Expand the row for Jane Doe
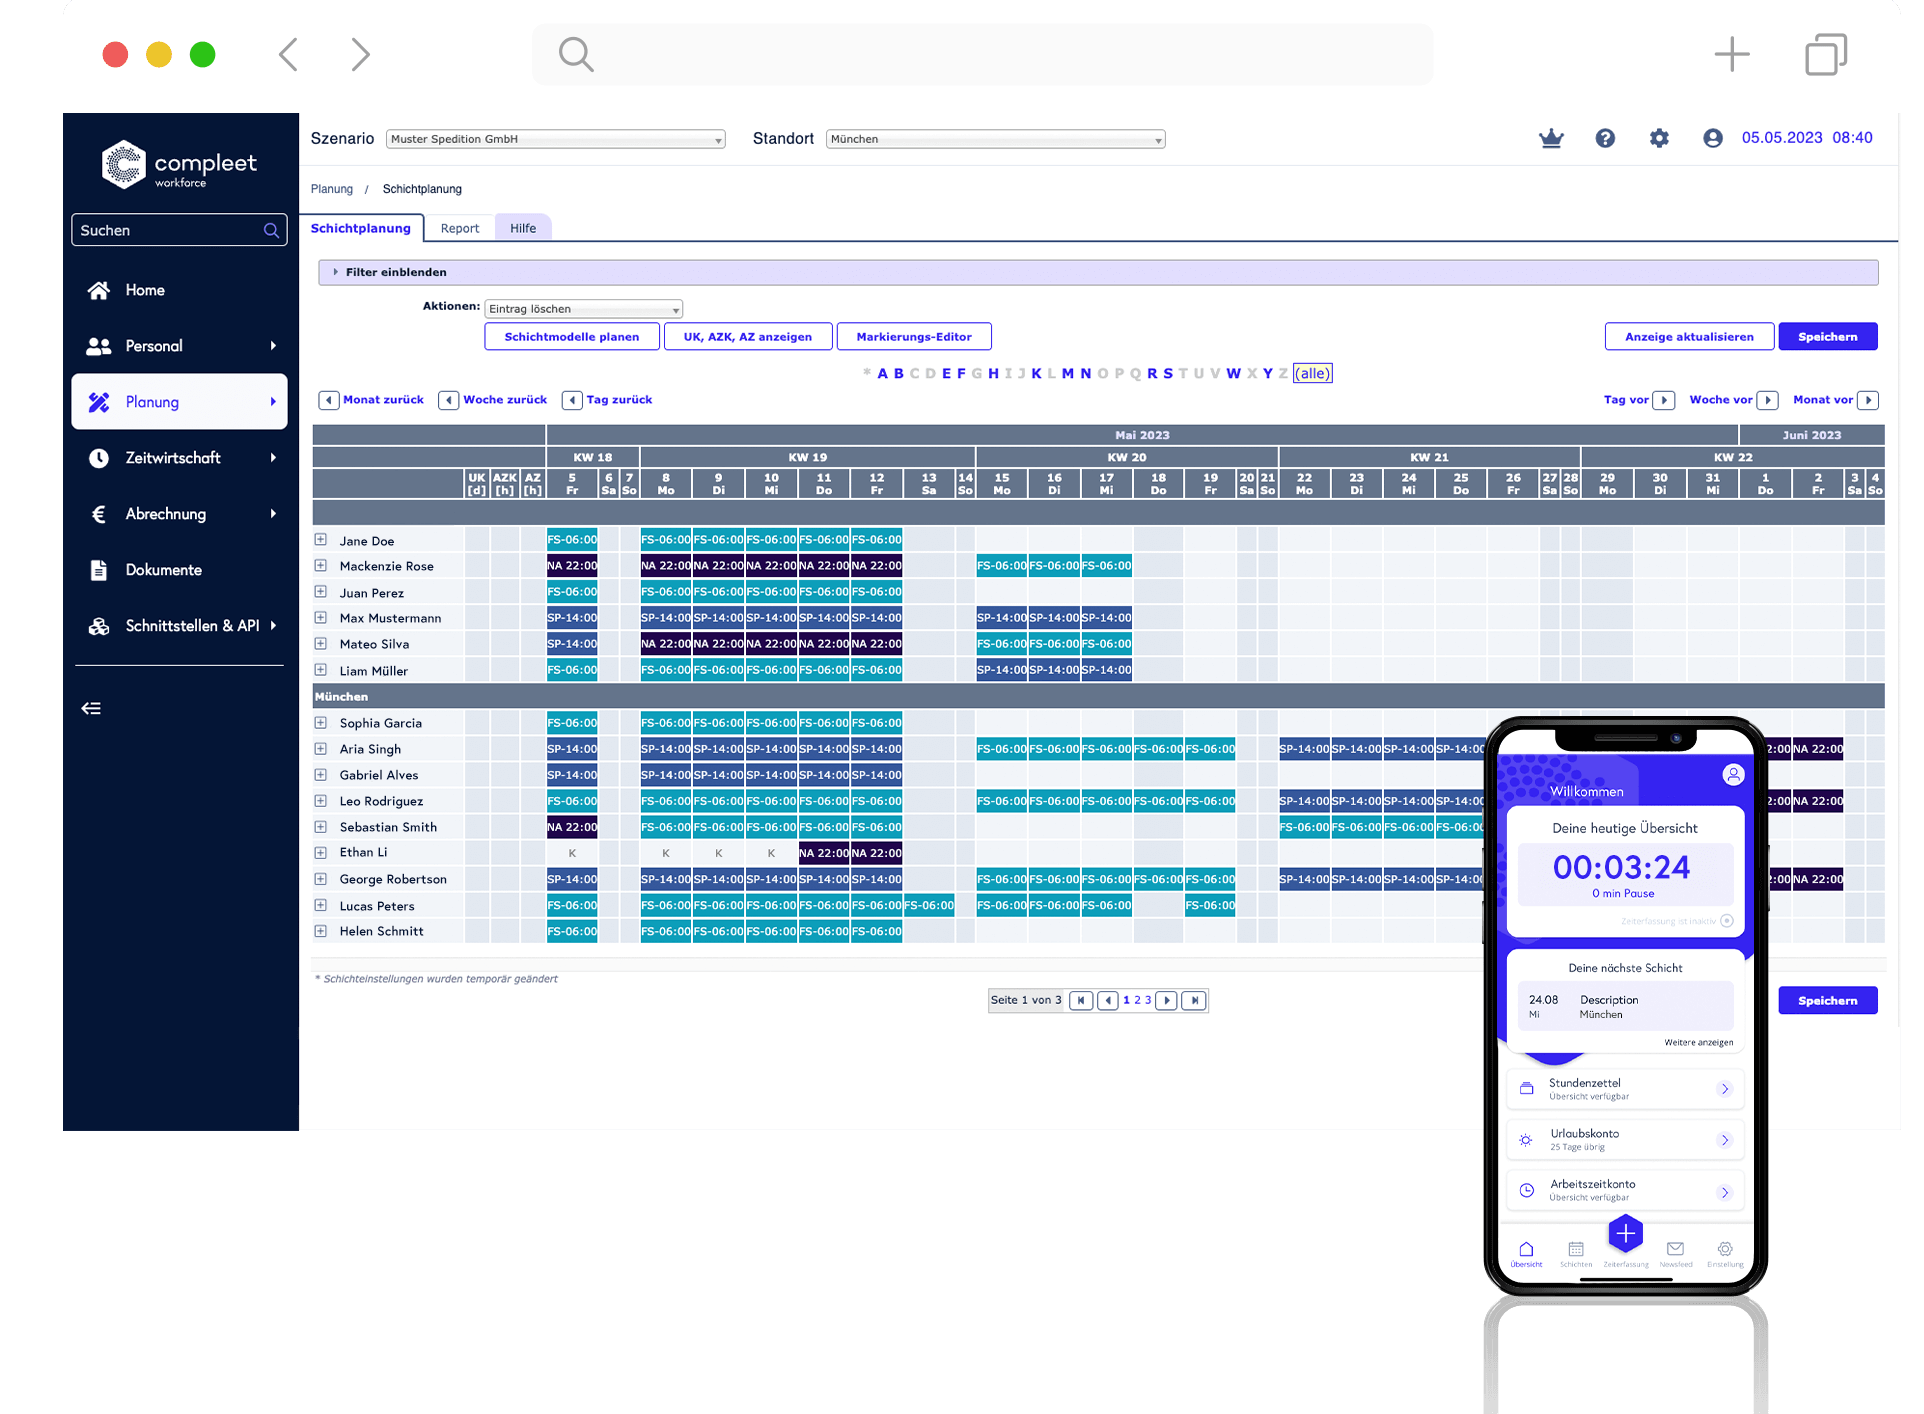Image resolution: width=1924 pixels, height=1414 pixels. [321, 540]
